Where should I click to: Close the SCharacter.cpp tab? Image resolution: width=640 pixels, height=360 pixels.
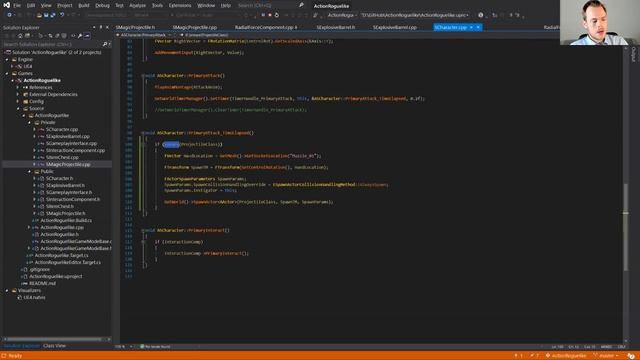pos(478,27)
